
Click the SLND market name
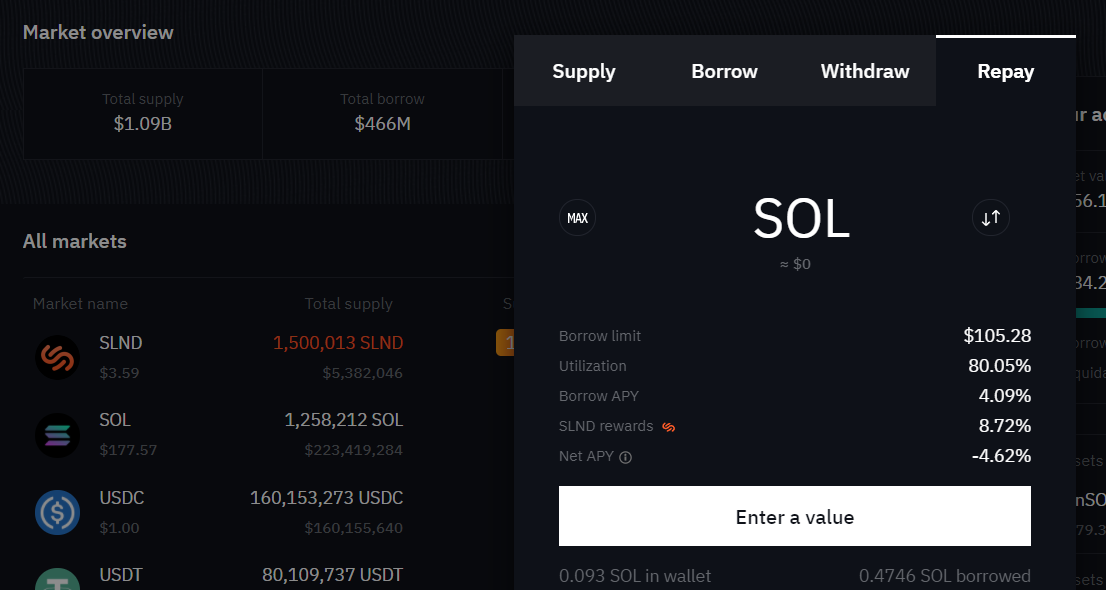[x=121, y=343]
